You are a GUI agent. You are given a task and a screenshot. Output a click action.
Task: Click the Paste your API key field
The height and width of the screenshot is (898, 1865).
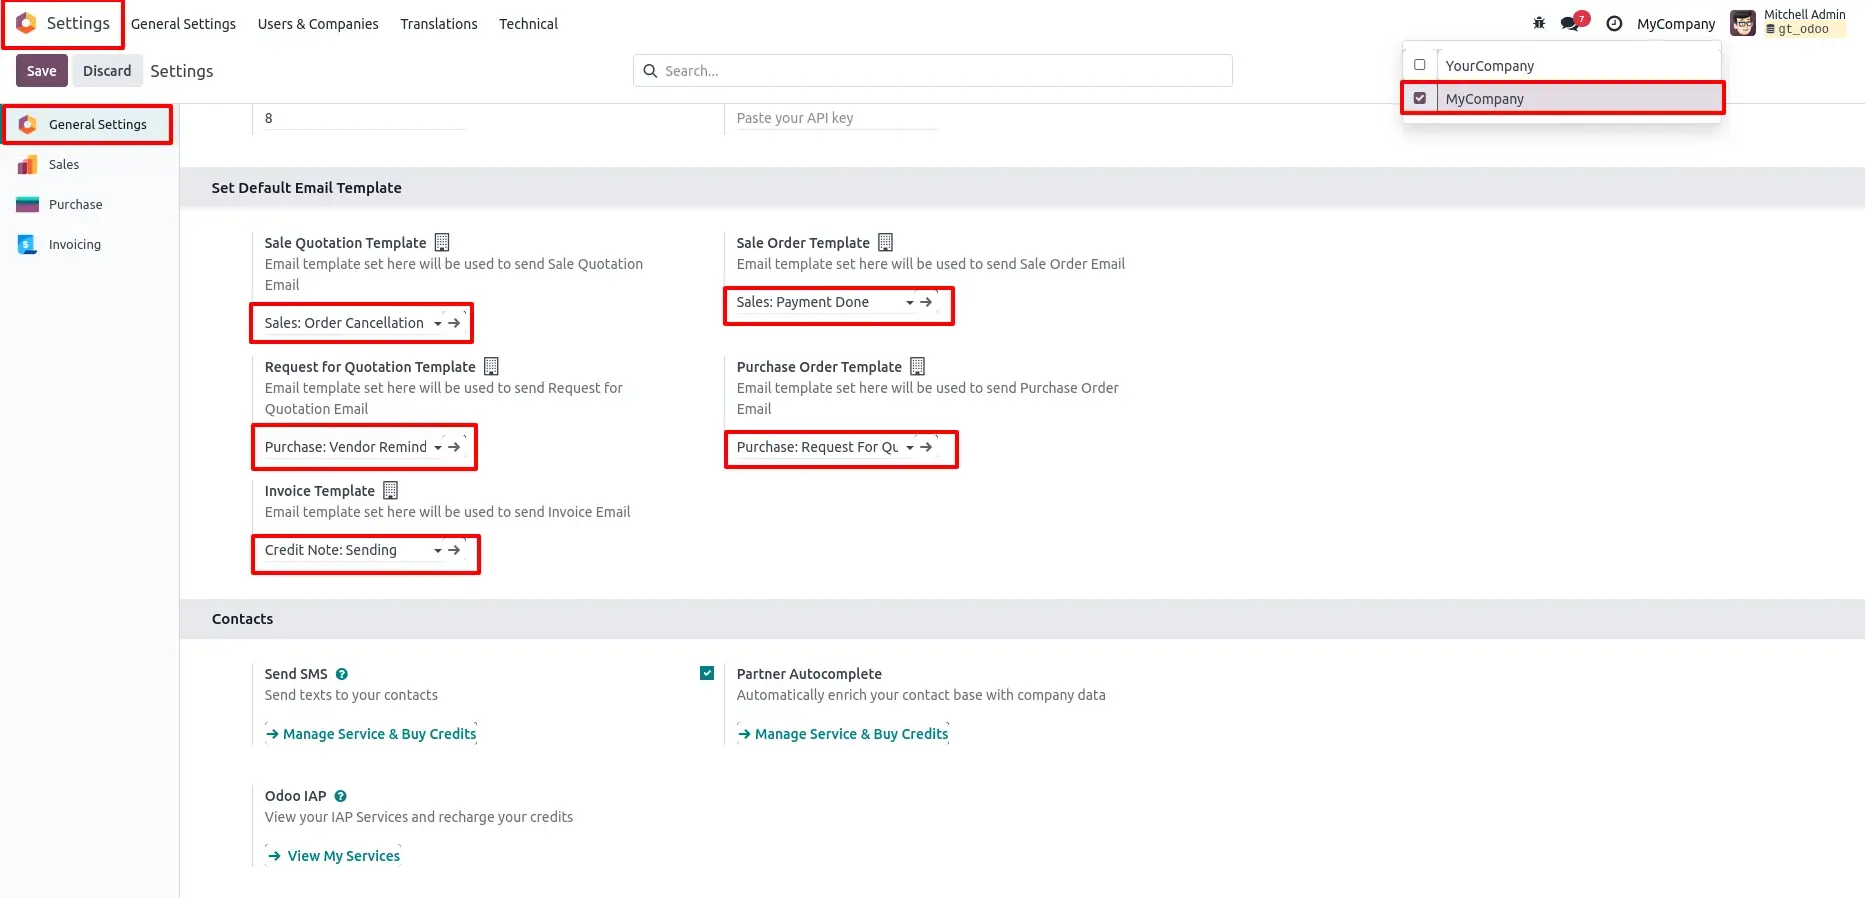[x=837, y=118]
